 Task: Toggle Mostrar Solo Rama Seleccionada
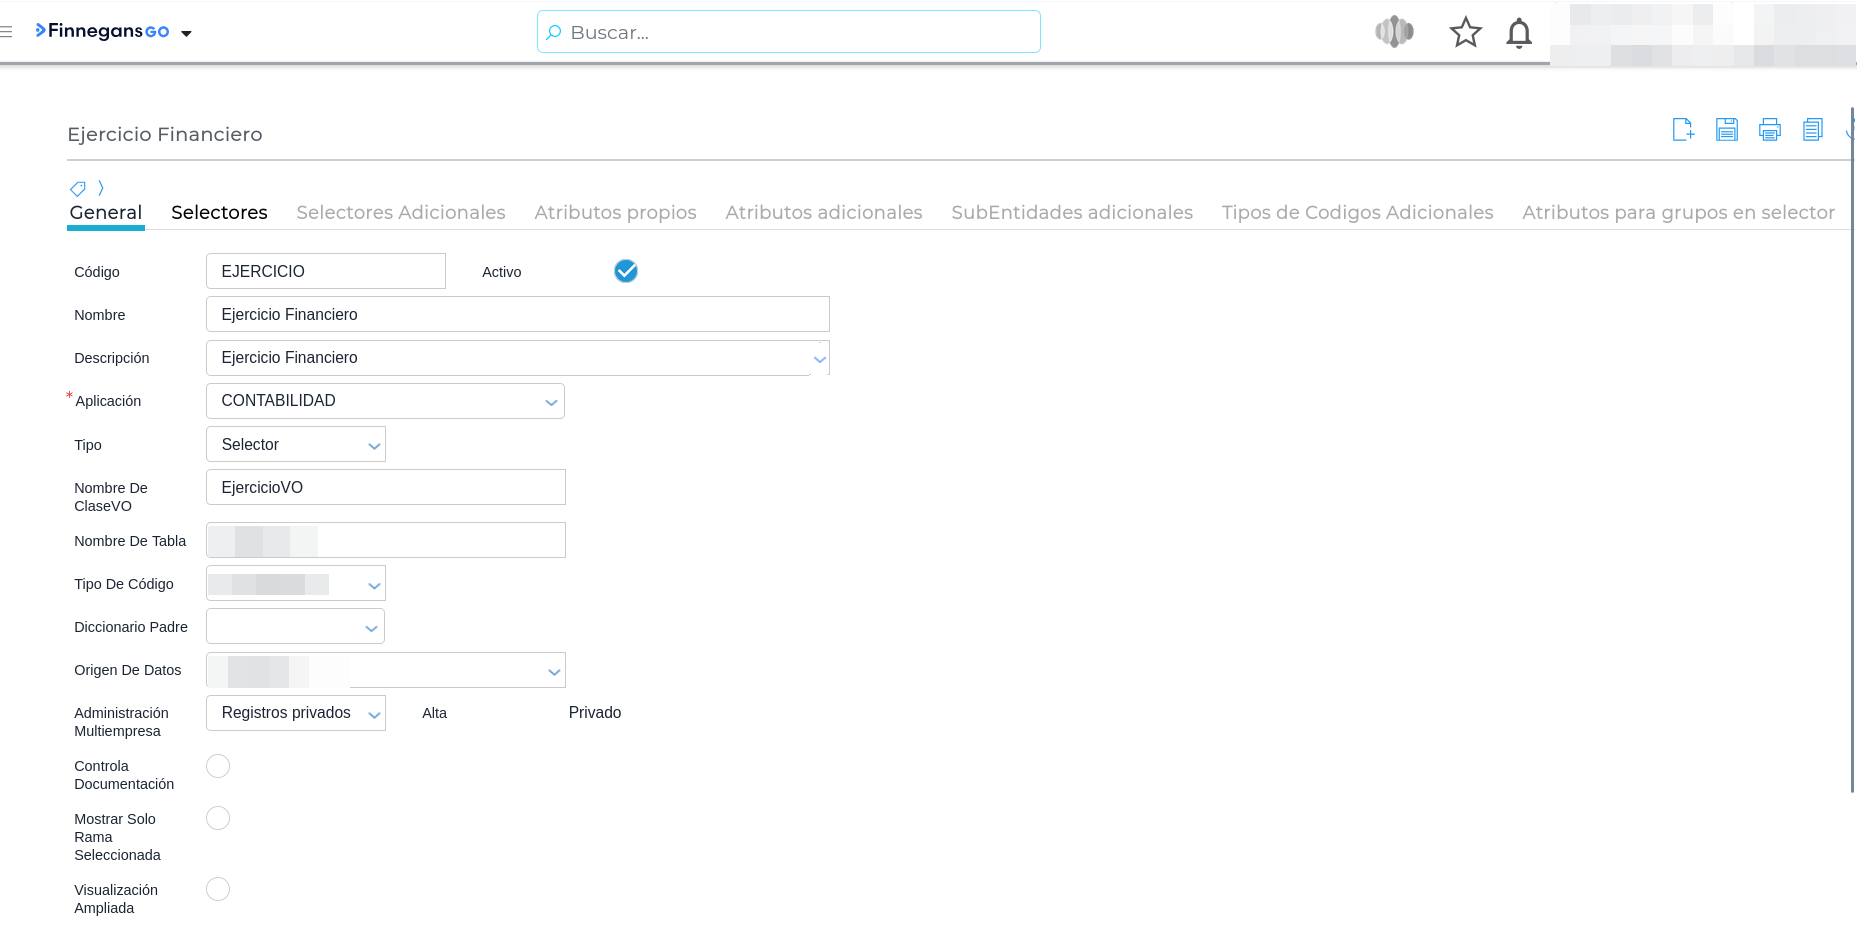(218, 818)
